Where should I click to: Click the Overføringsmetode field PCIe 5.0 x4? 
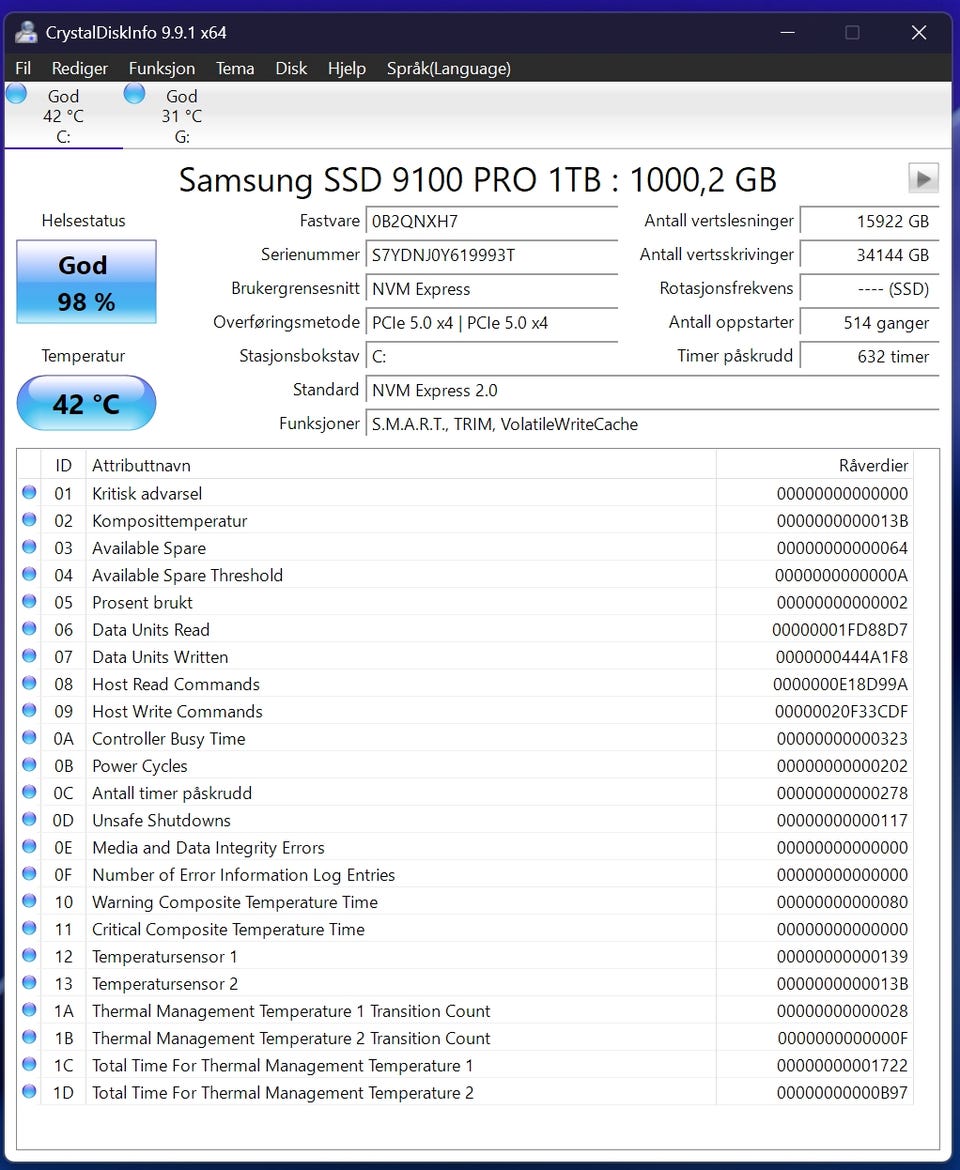point(492,322)
